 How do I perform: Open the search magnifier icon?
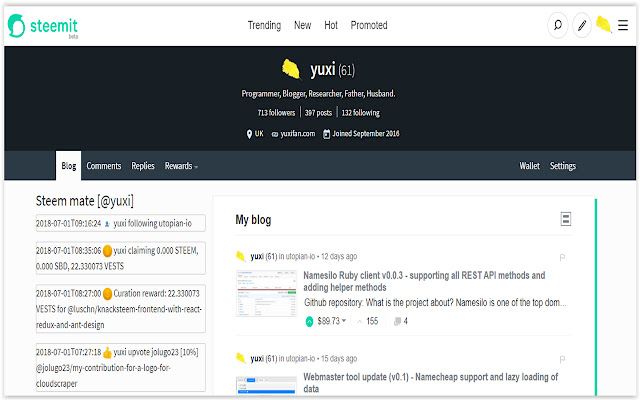[x=558, y=26]
